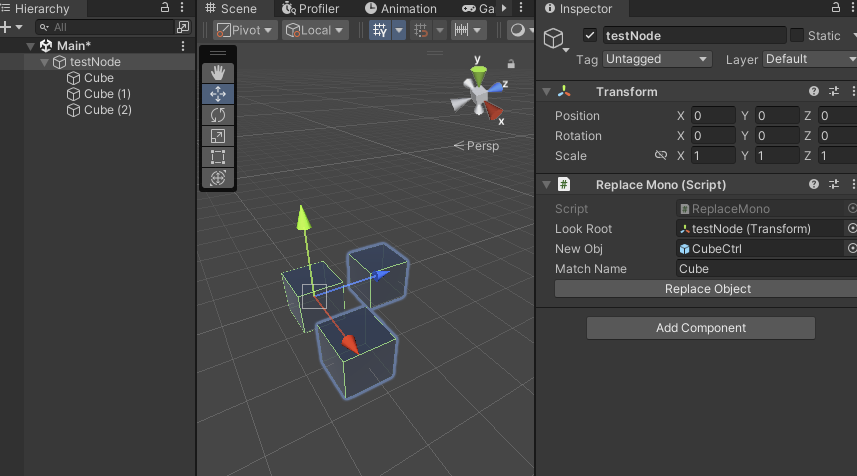Viewport: 857px width, 476px height.
Task: Toggle grid snapping icon in Scene toolbar
Action: [x=420, y=30]
